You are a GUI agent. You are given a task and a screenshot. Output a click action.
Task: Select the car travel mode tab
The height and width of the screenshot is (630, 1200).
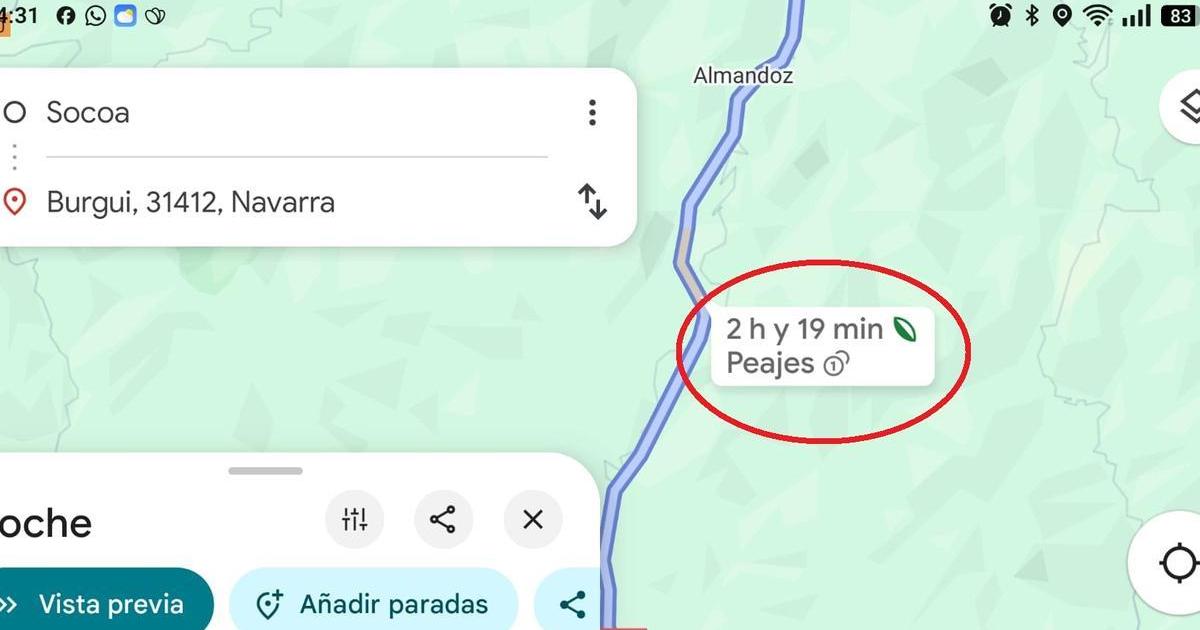point(45,523)
